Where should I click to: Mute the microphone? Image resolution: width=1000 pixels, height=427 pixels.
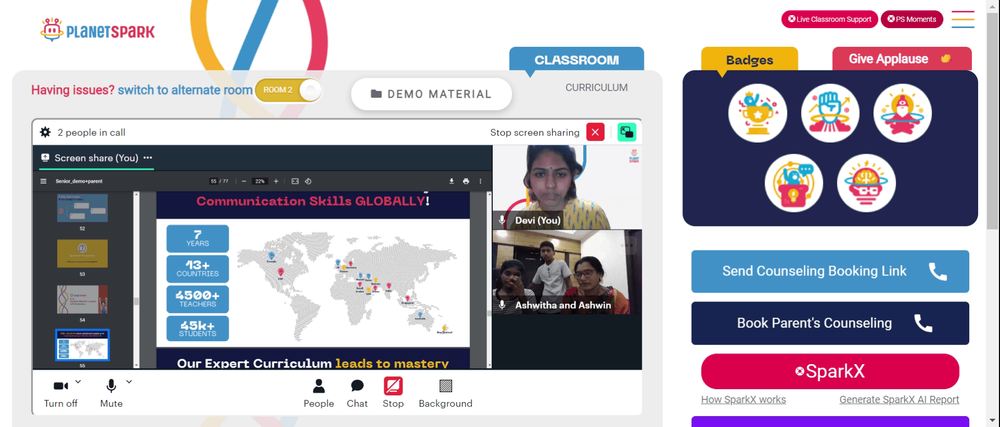tap(111, 393)
